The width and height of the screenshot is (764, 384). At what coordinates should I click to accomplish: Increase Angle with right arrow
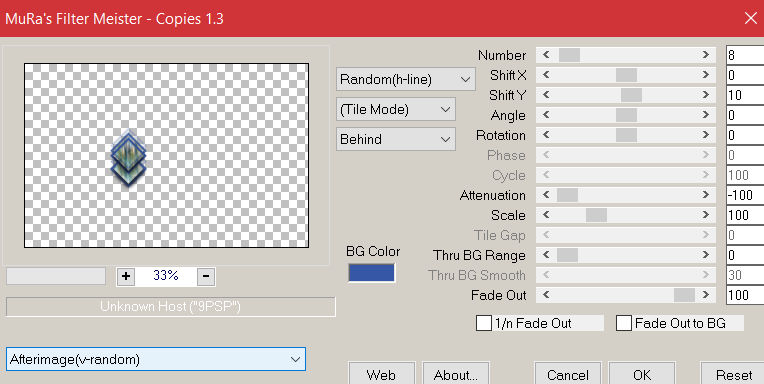[x=706, y=115]
